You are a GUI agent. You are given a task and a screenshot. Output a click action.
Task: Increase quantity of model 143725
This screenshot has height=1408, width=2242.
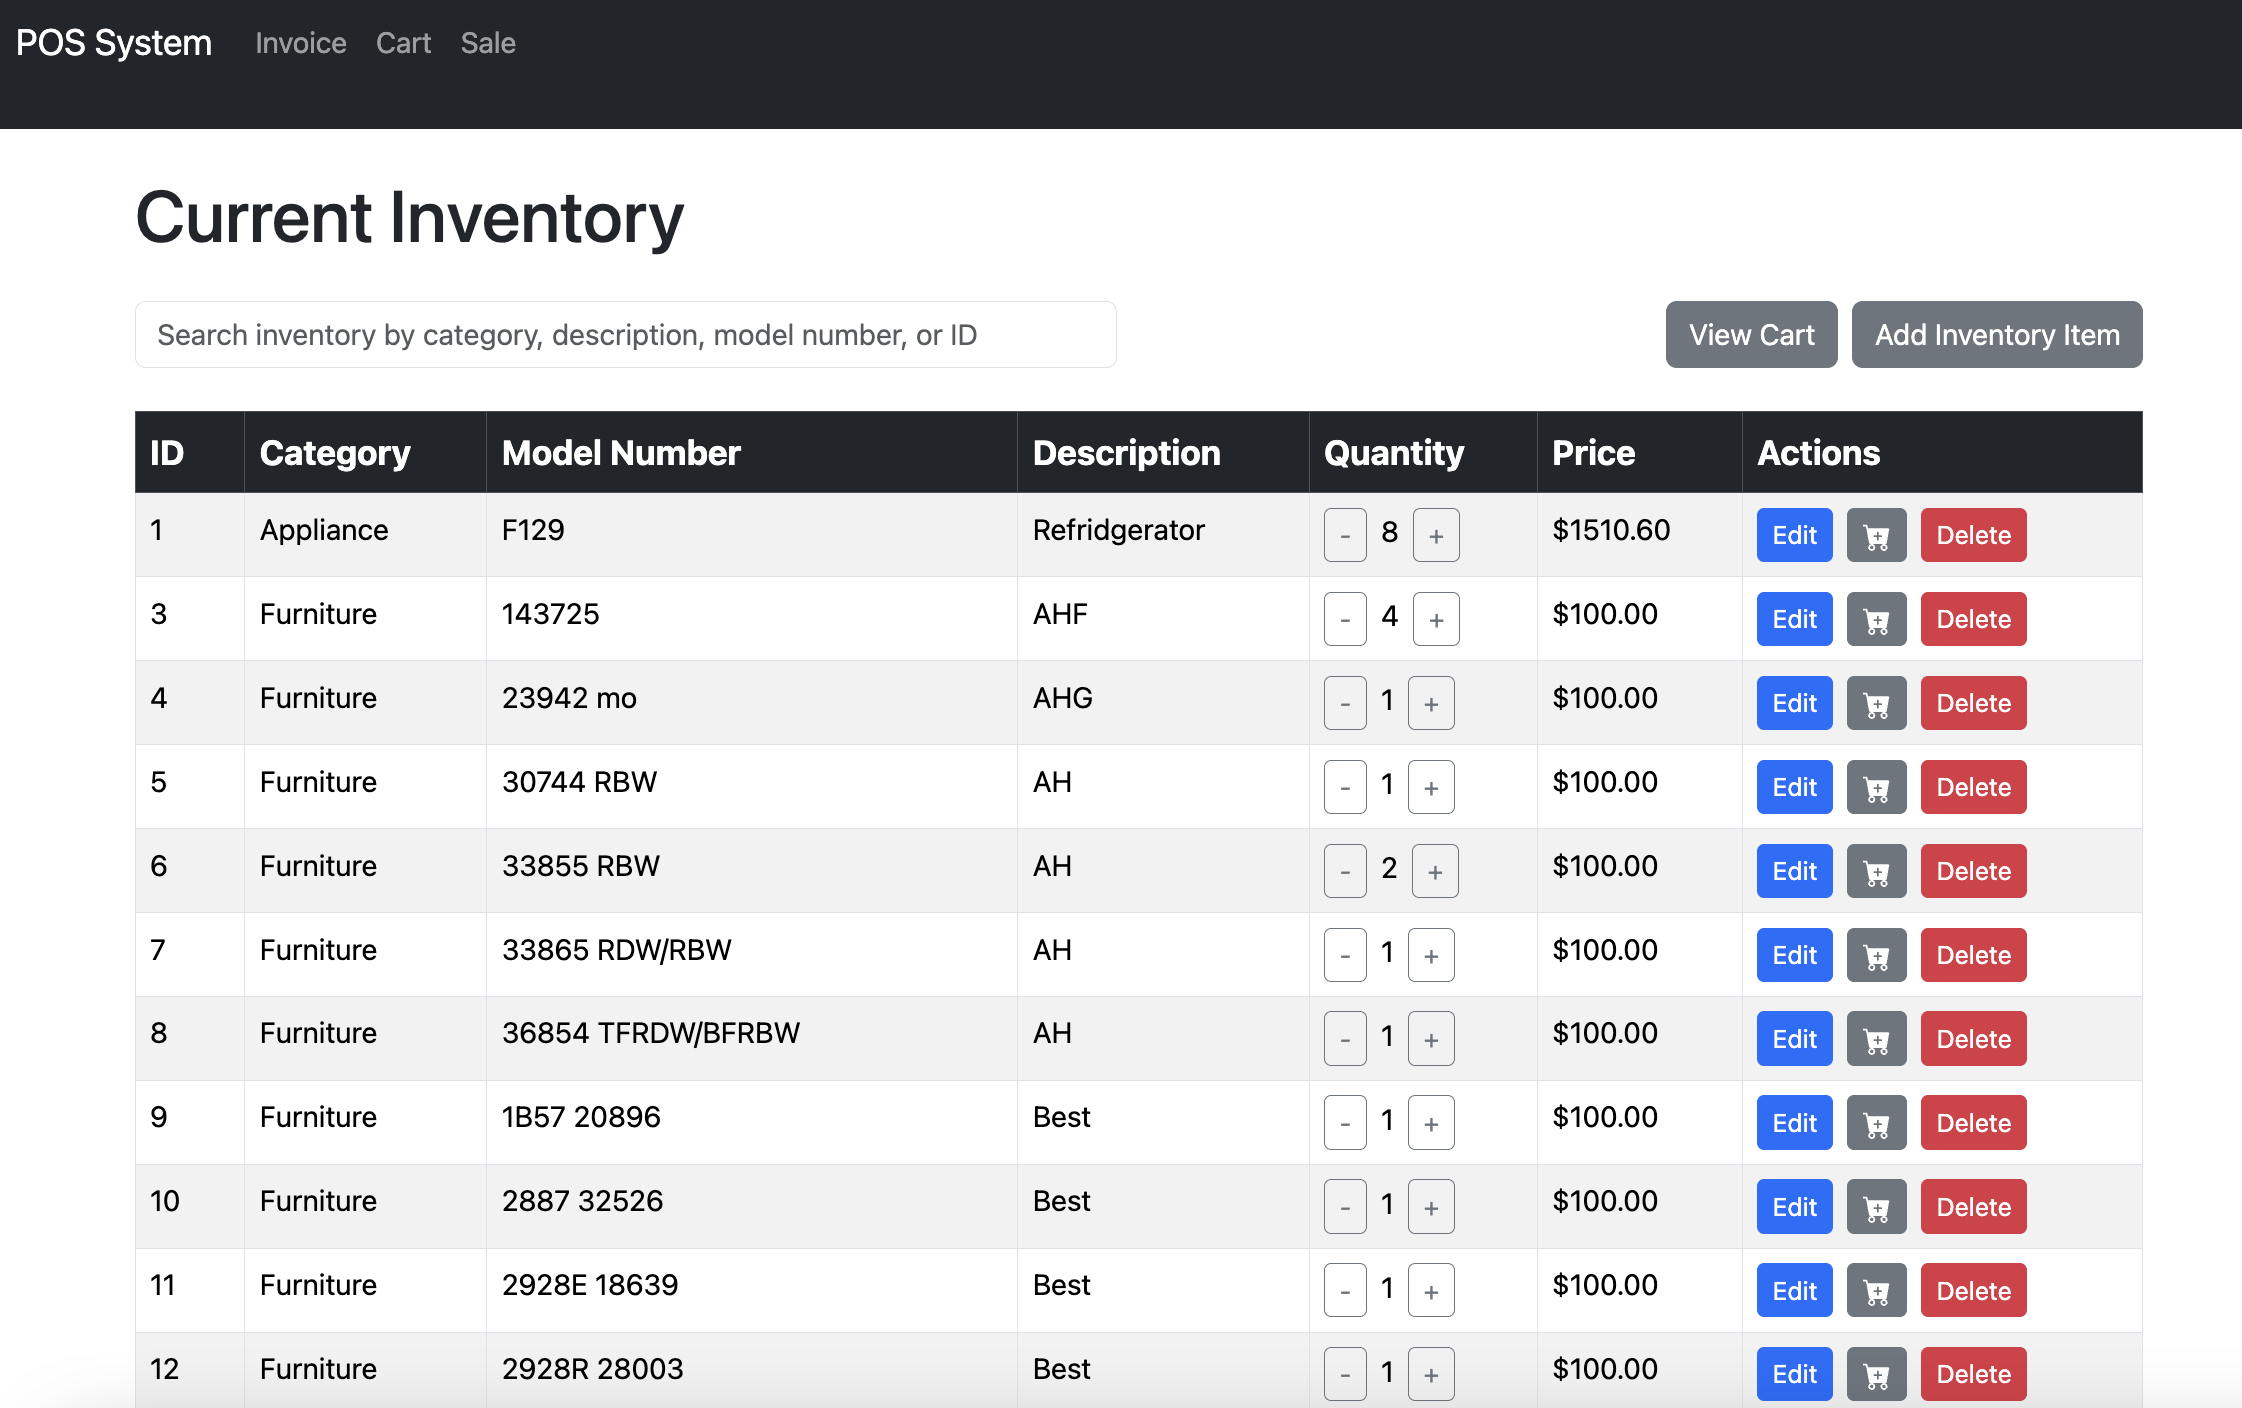click(x=1436, y=619)
